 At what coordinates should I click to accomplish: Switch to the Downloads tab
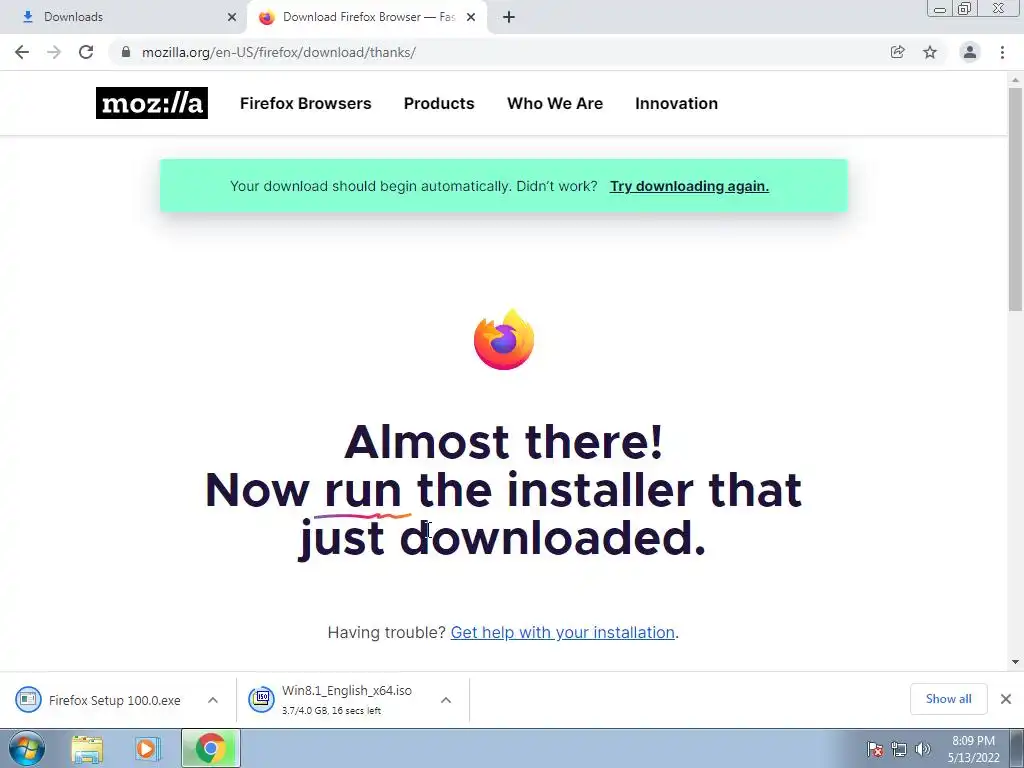[x=124, y=17]
